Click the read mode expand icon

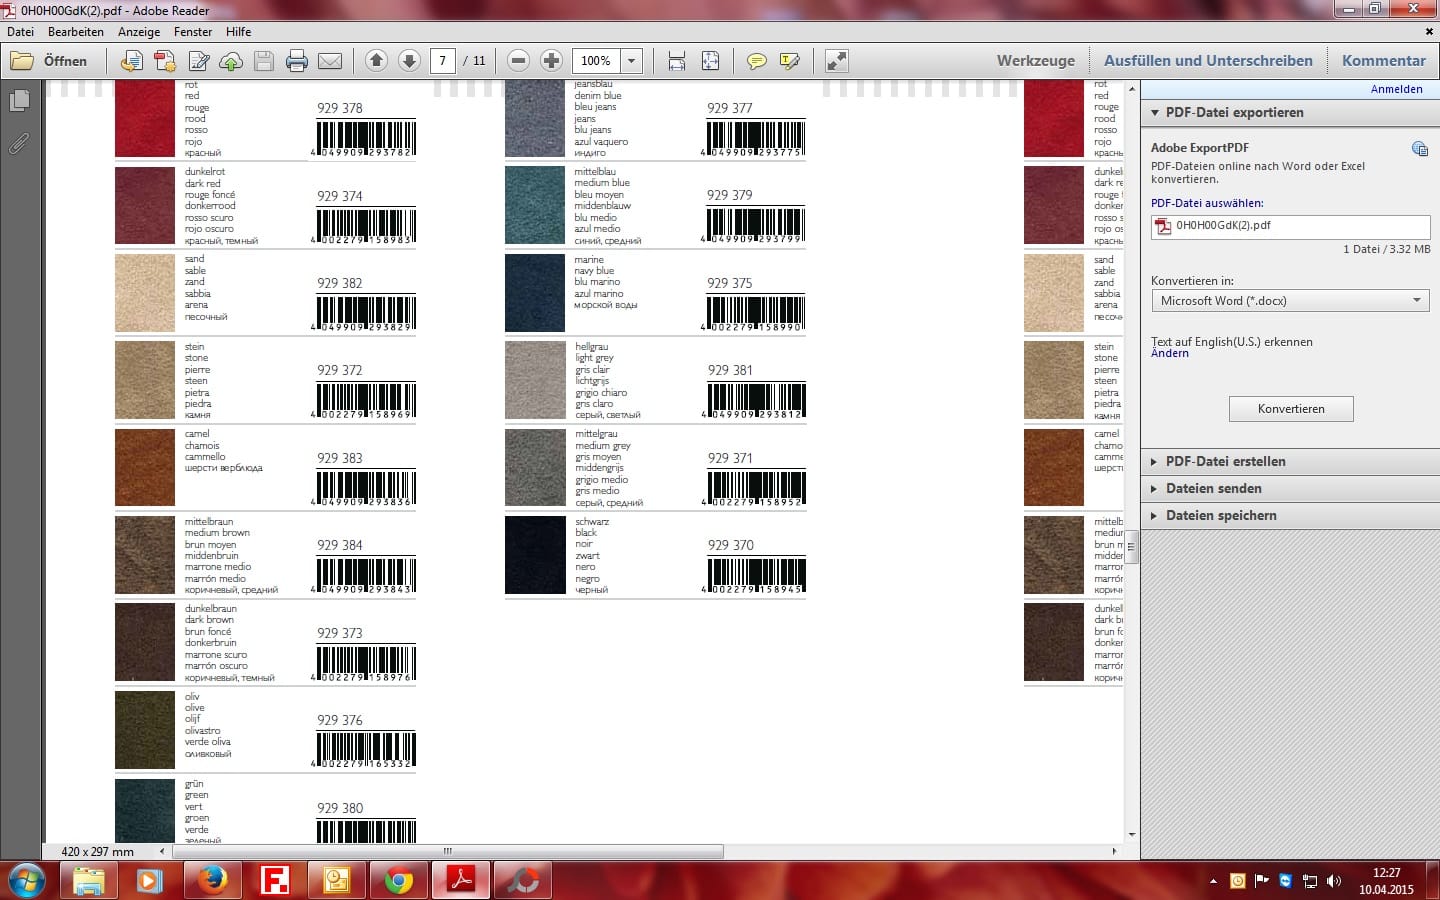(x=837, y=61)
